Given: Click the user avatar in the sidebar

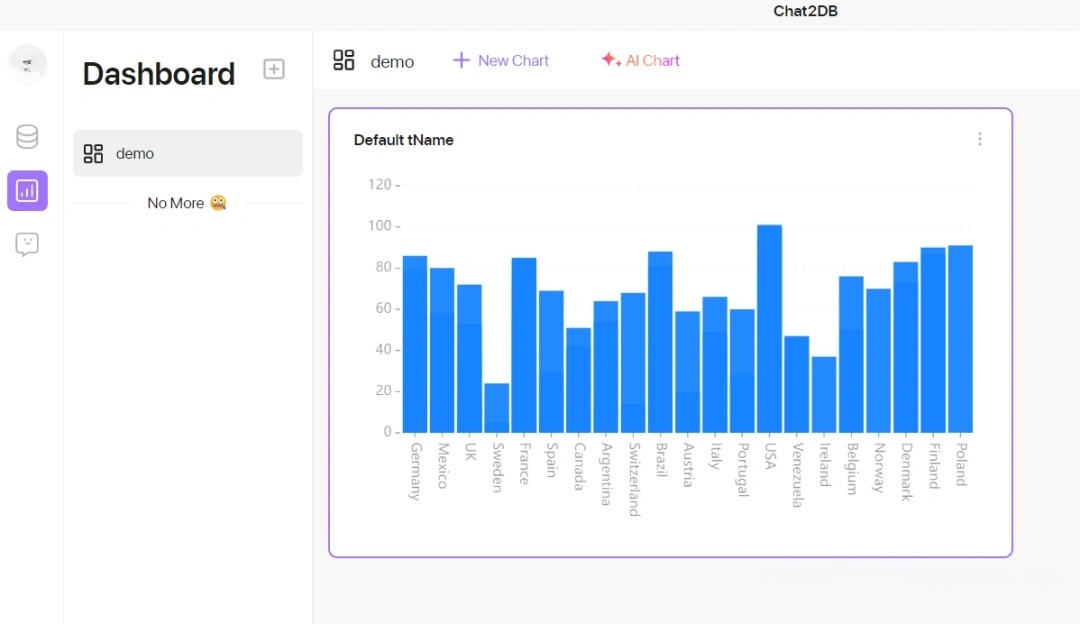Looking at the screenshot, I should point(28,65).
